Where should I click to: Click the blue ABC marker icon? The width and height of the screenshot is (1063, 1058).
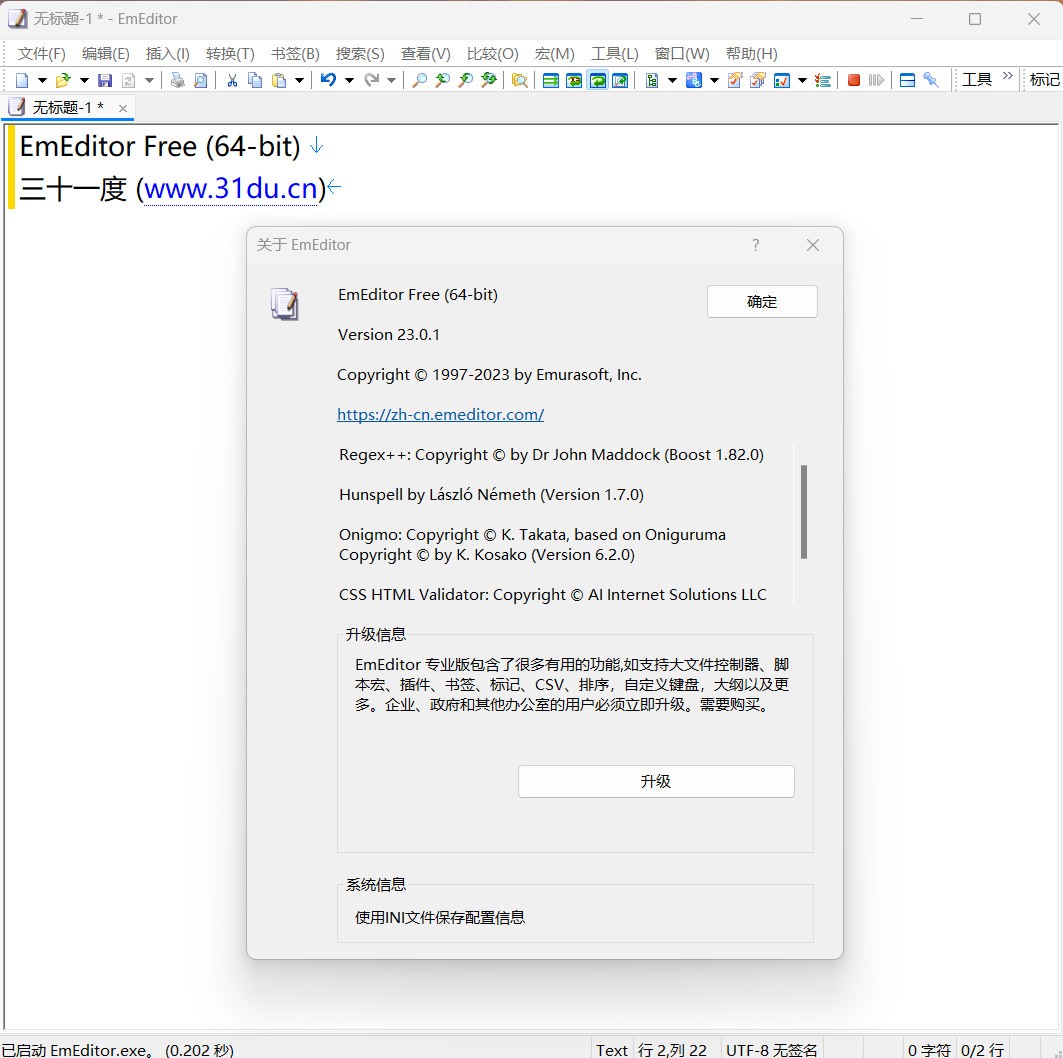point(694,81)
